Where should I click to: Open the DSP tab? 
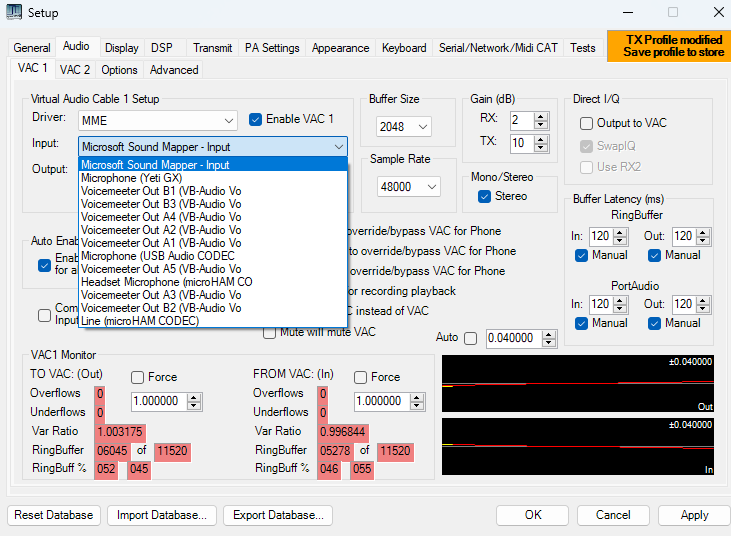(x=162, y=48)
